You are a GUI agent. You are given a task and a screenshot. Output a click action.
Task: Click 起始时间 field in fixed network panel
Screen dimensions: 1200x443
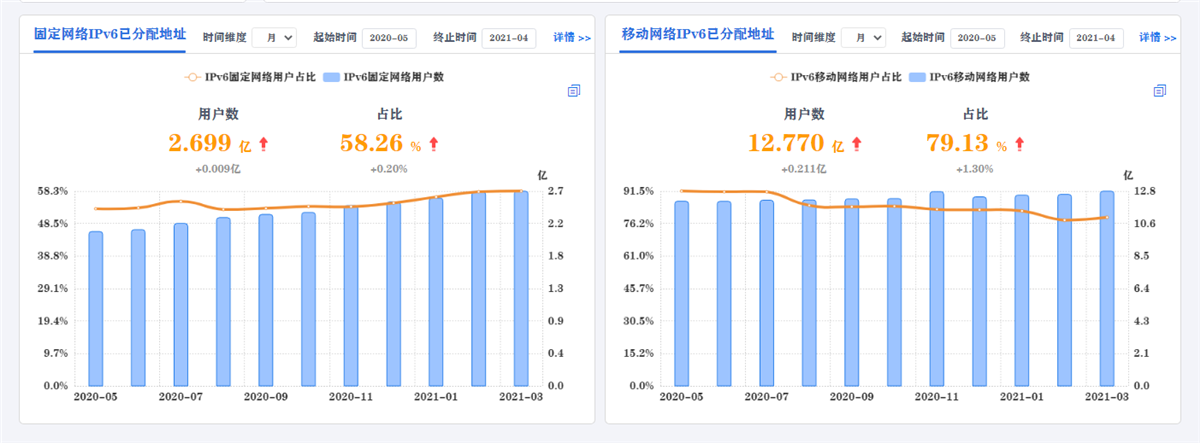pos(390,37)
